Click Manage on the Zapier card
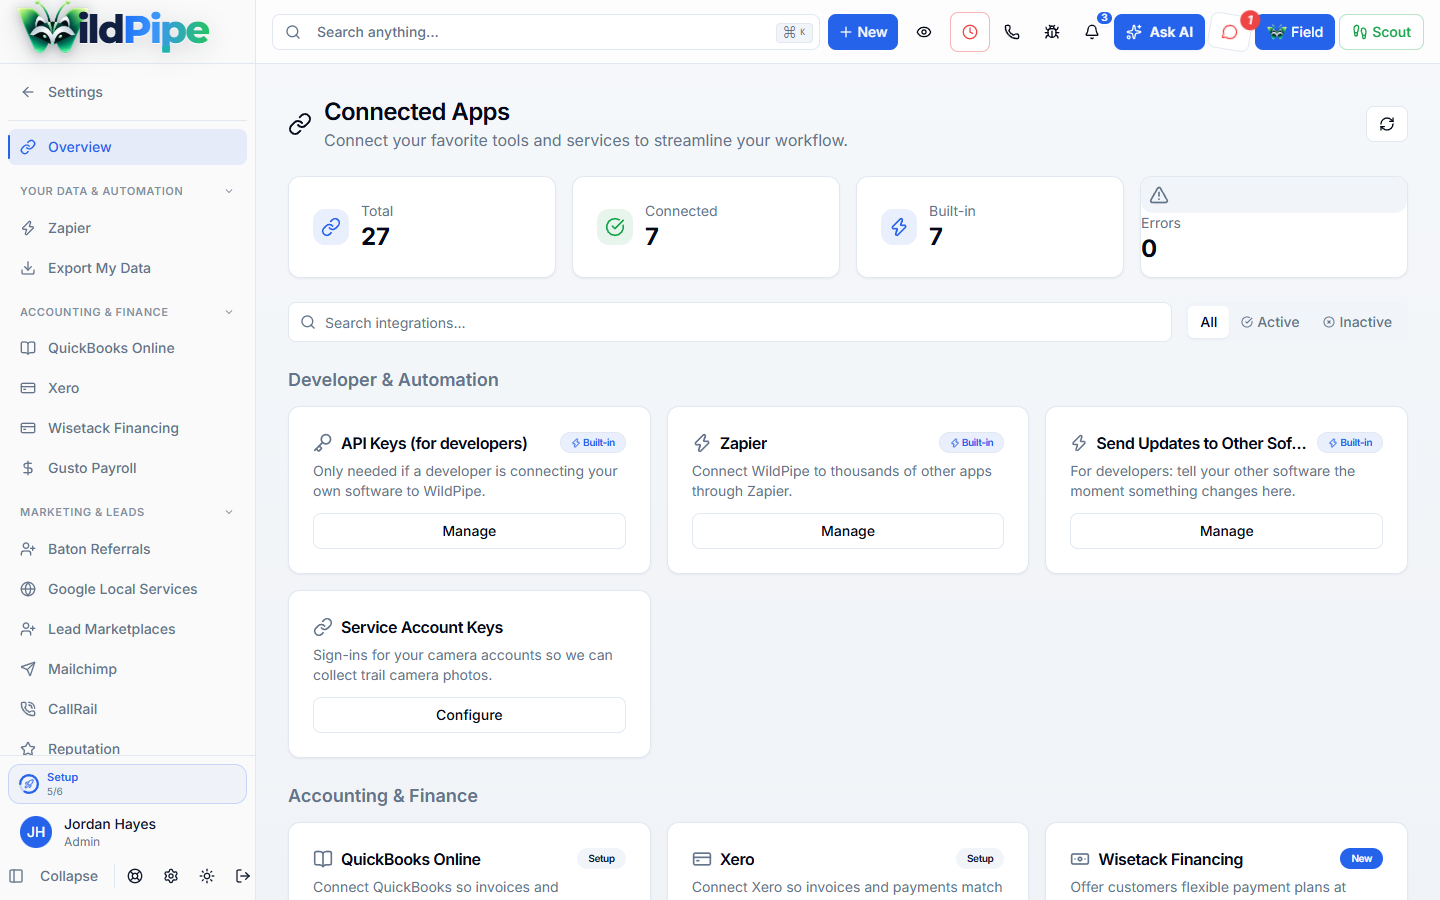The image size is (1440, 900). [x=848, y=531]
